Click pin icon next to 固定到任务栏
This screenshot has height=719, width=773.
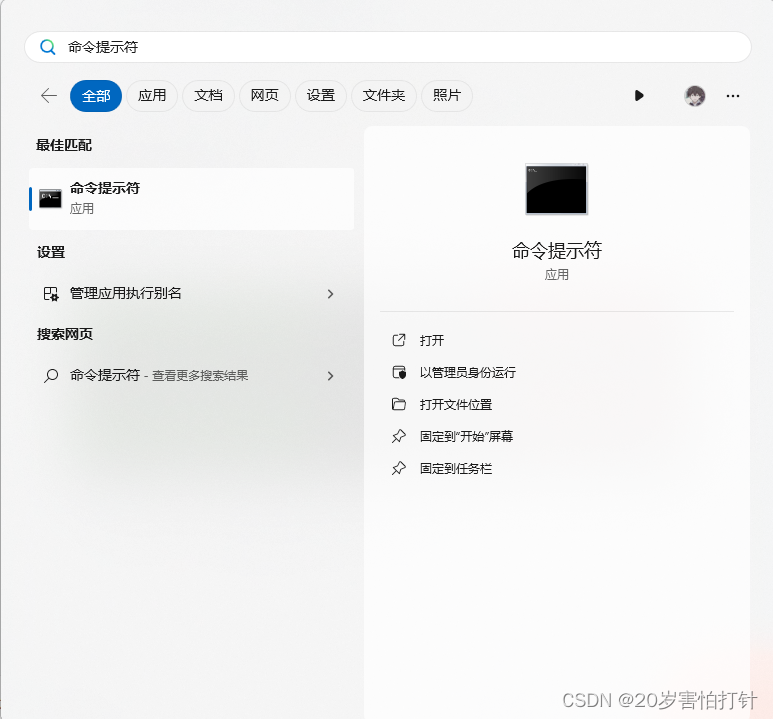pyautogui.click(x=399, y=468)
